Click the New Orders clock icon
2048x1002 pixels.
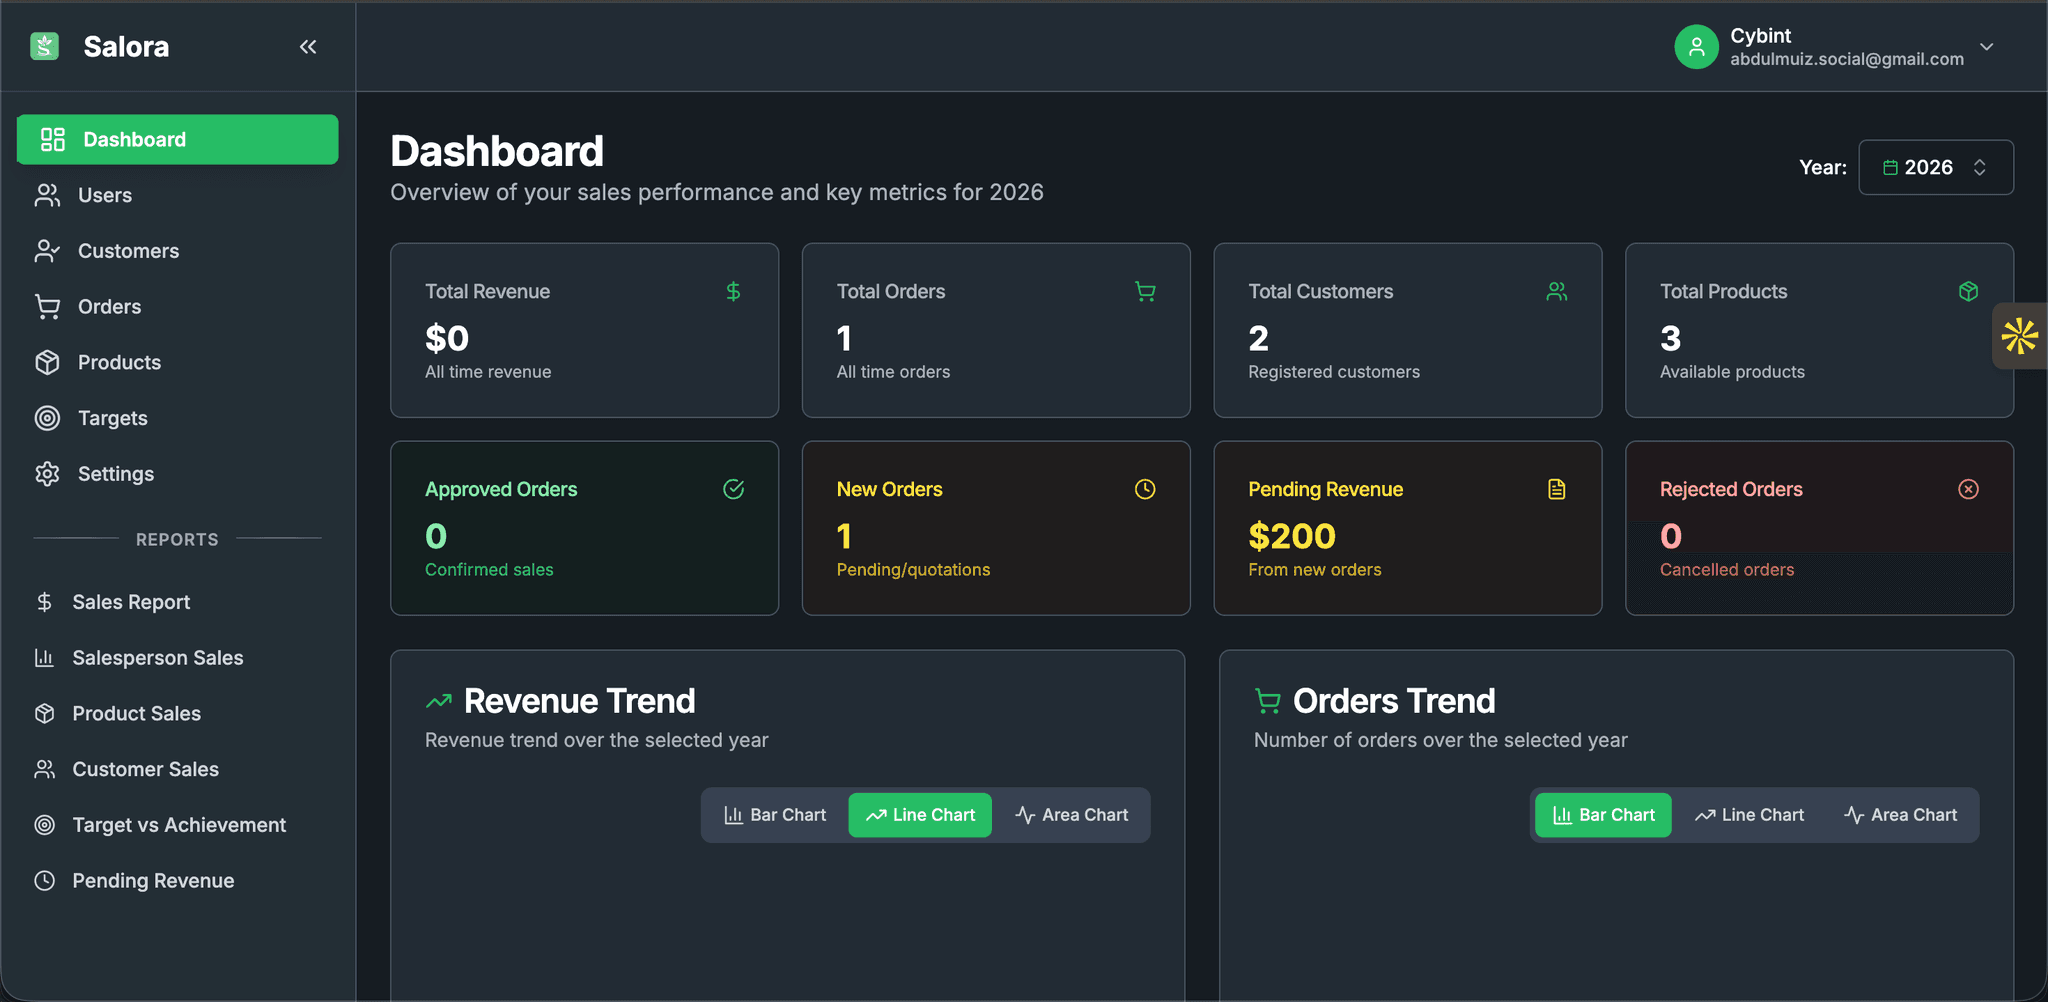point(1145,489)
